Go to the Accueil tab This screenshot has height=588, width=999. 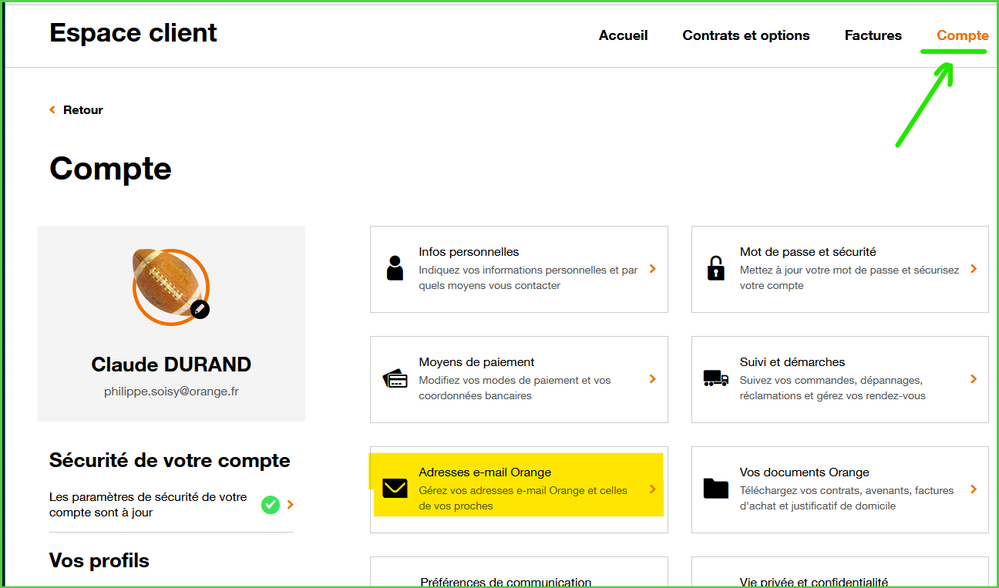[x=623, y=36]
